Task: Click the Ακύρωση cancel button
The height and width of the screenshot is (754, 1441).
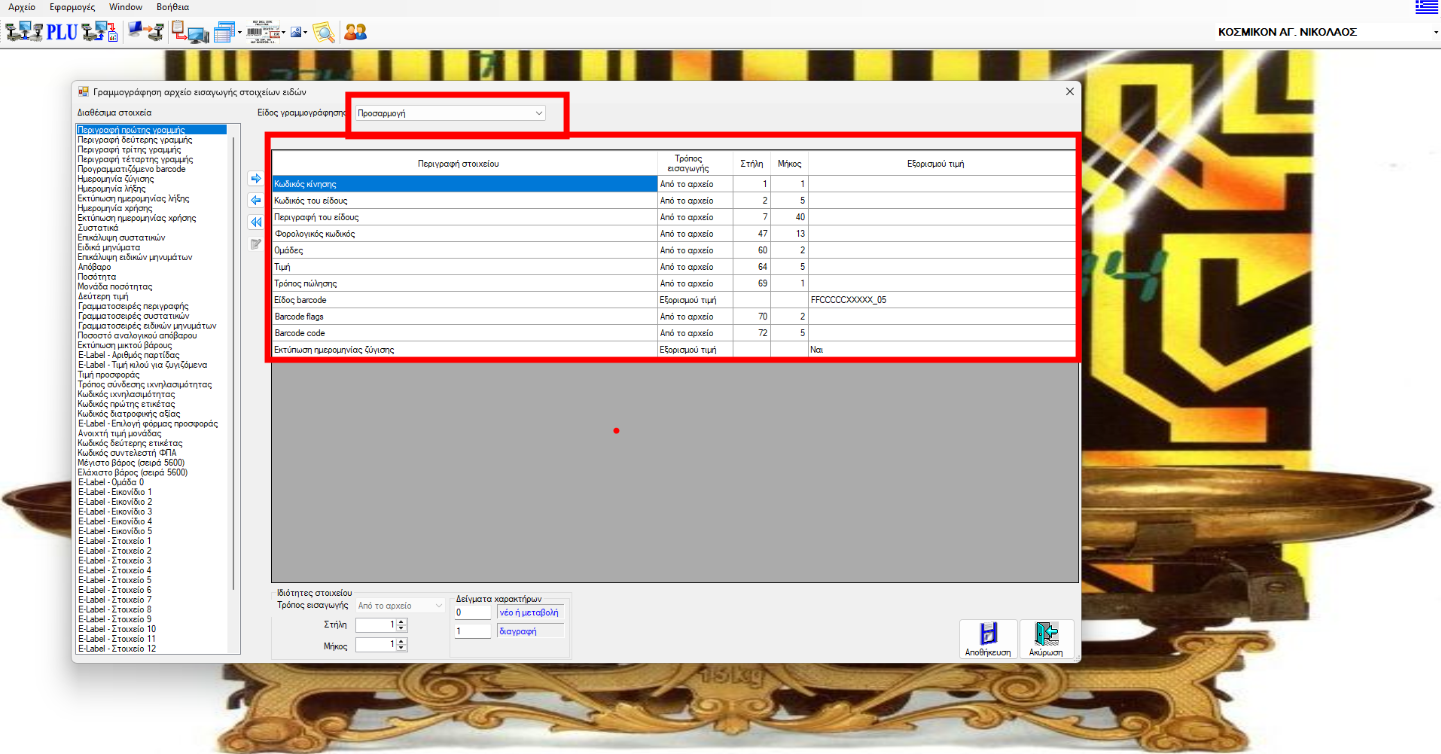Action: (1046, 639)
